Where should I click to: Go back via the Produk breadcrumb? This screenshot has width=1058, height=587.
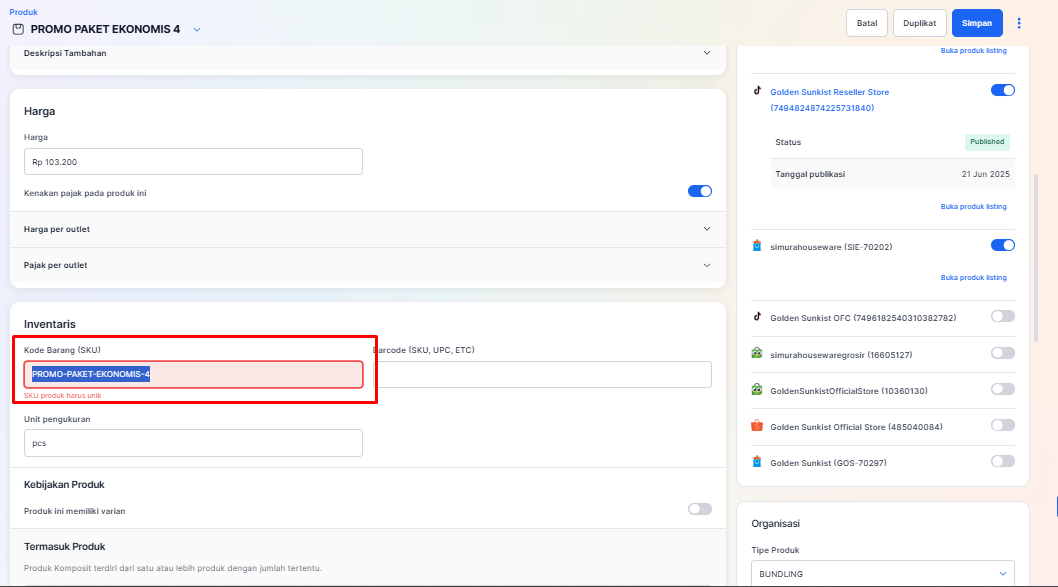pyautogui.click(x=22, y=12)
